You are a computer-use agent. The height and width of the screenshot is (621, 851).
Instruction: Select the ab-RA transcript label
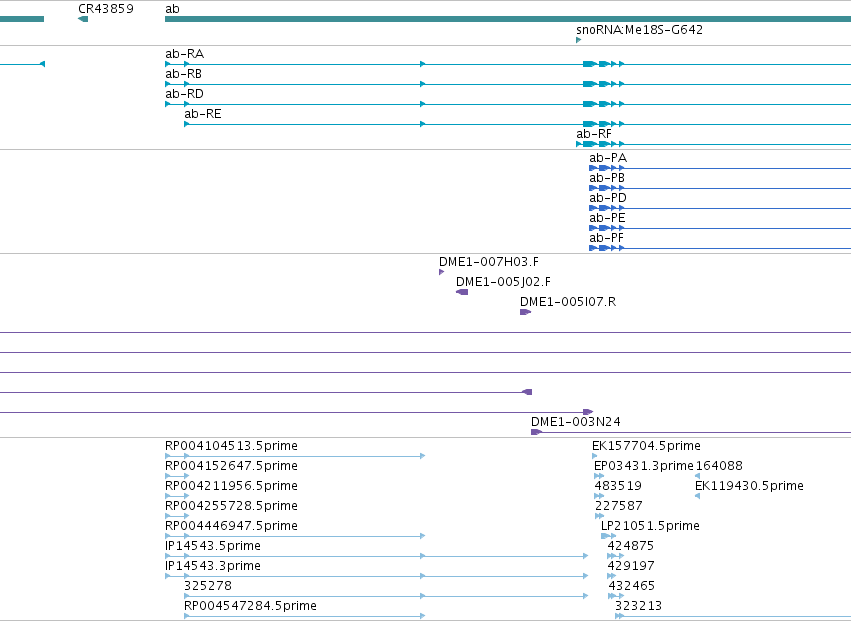pyautogui.click(x=185, y=54)
